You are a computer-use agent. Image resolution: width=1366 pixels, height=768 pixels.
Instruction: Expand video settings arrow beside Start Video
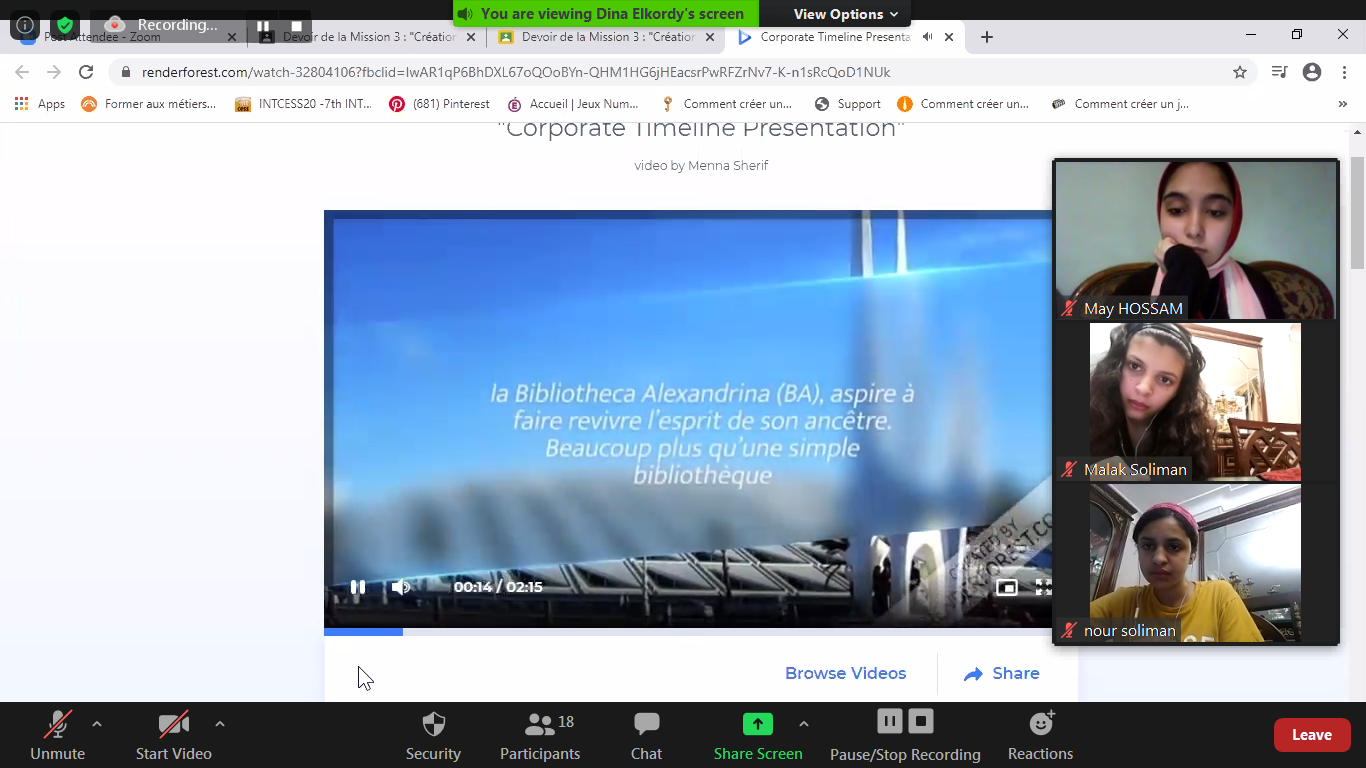tap(220, 724)
